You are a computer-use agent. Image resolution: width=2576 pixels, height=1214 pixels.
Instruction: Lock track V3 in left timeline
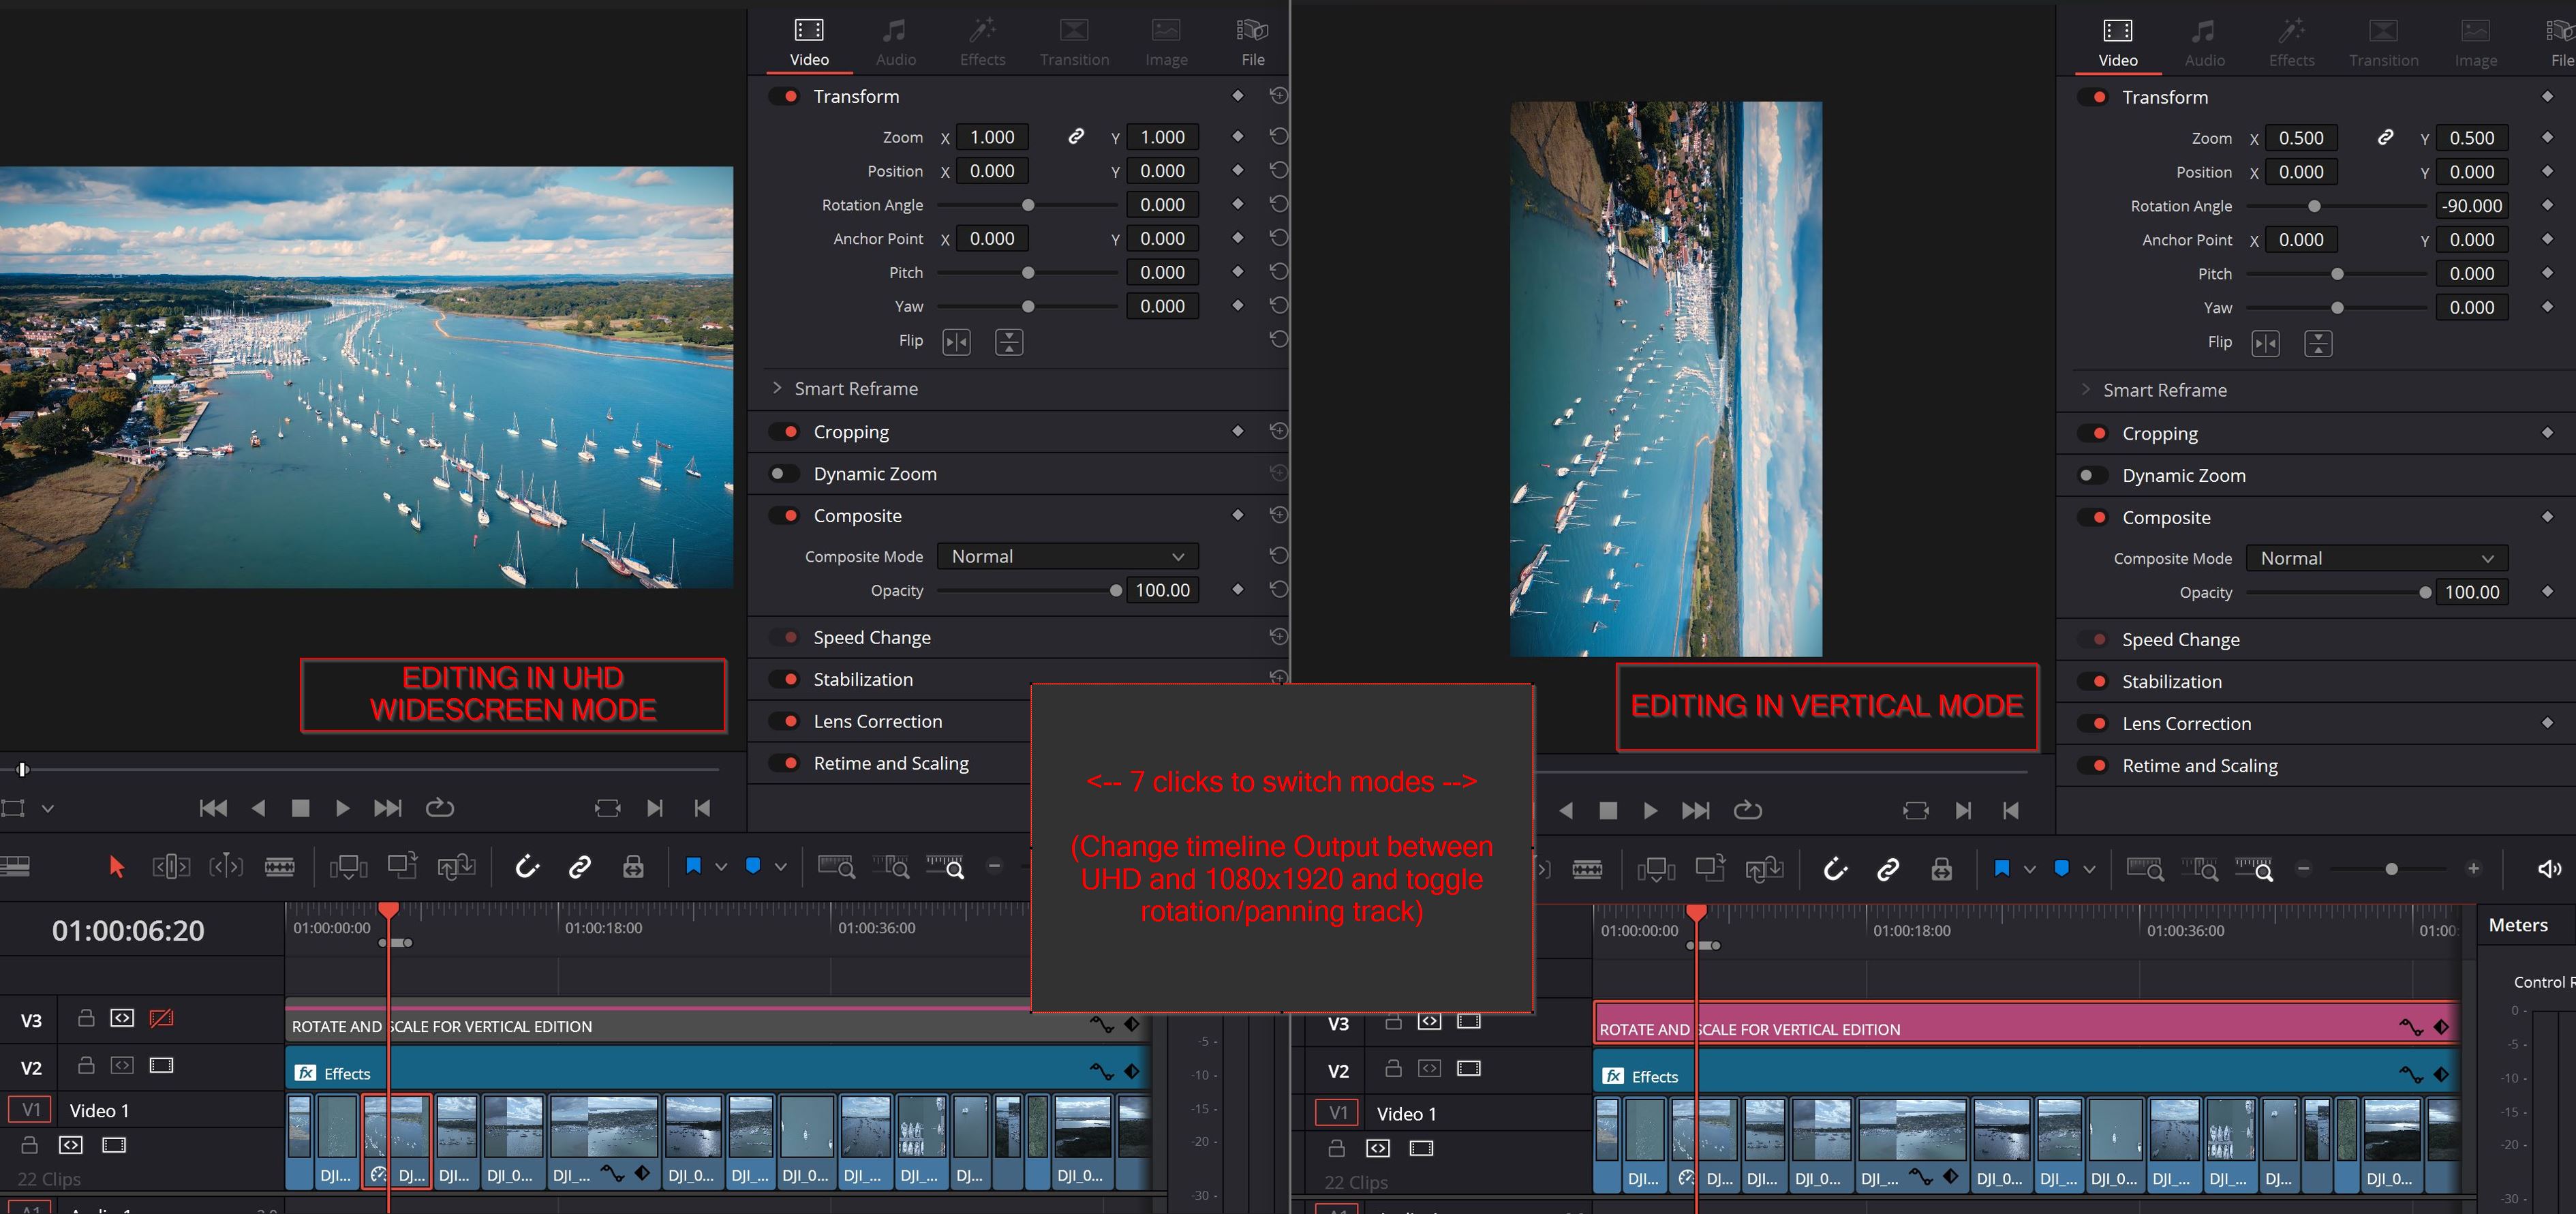[x=86, y=1018]
